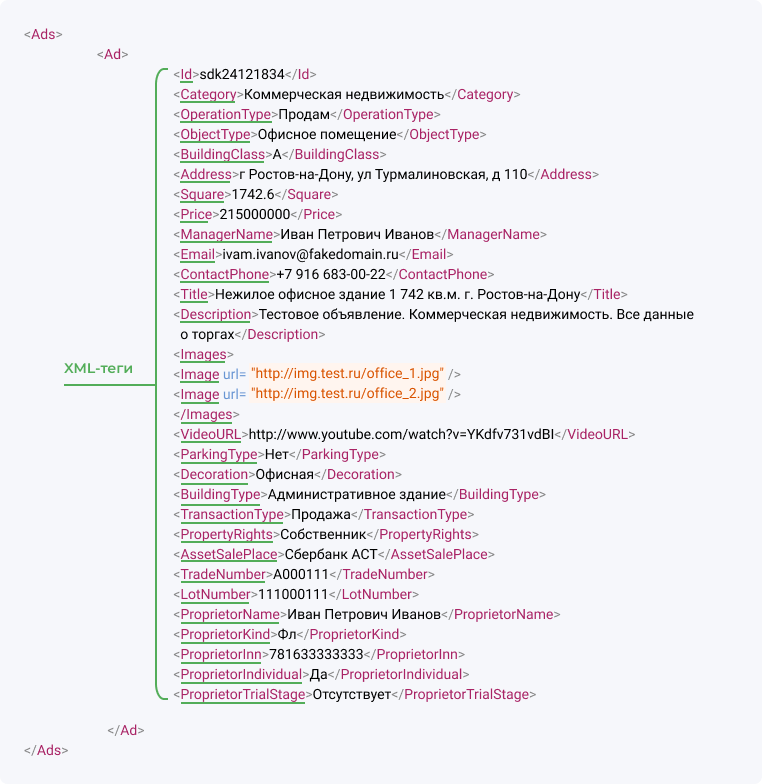Click the opening BuildingClass tag
This screenshot has height=784, width=762.
(x=222, y=154)
